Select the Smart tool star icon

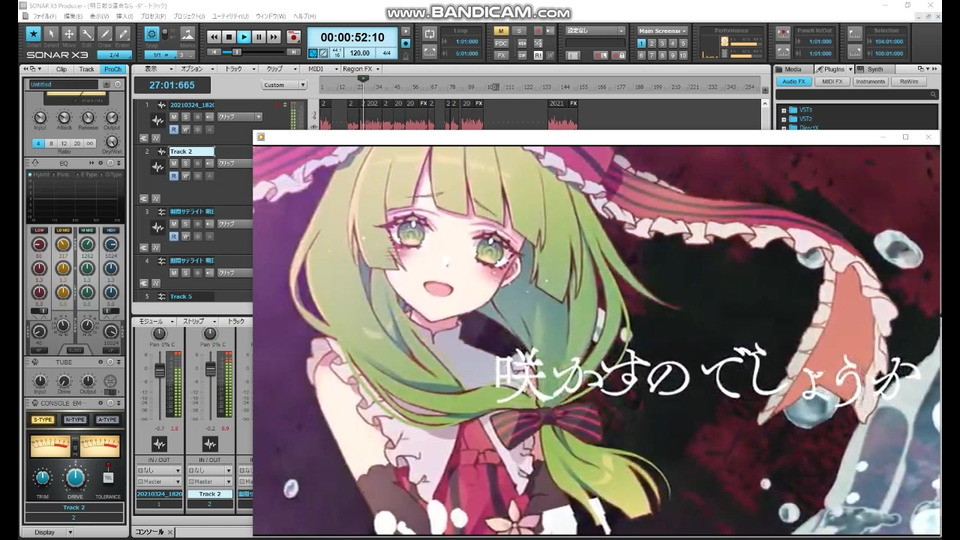click(x=34, y=34)
